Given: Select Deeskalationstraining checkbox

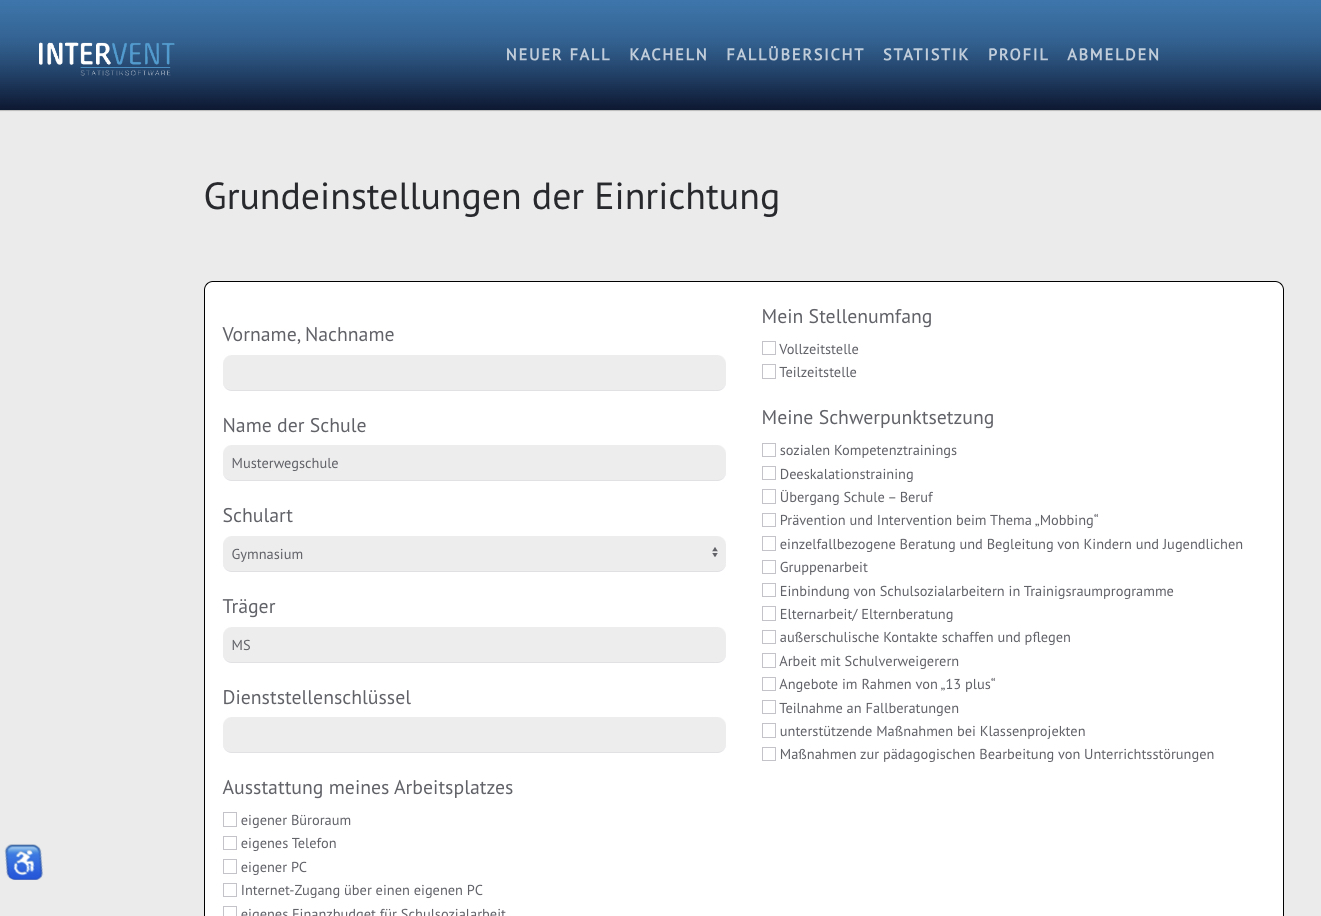Looking at the screenshot, I should [x=769, y=474].
